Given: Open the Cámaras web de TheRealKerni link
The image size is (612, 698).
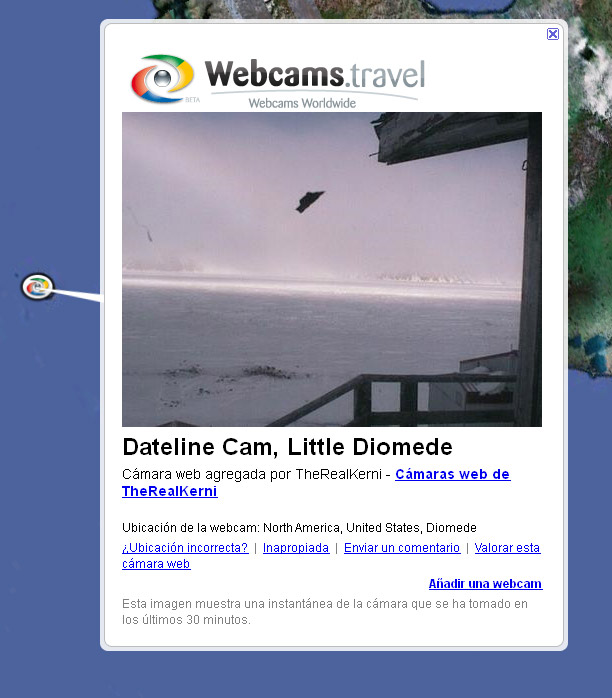Looking at the screenshot, I should point(316,483).
